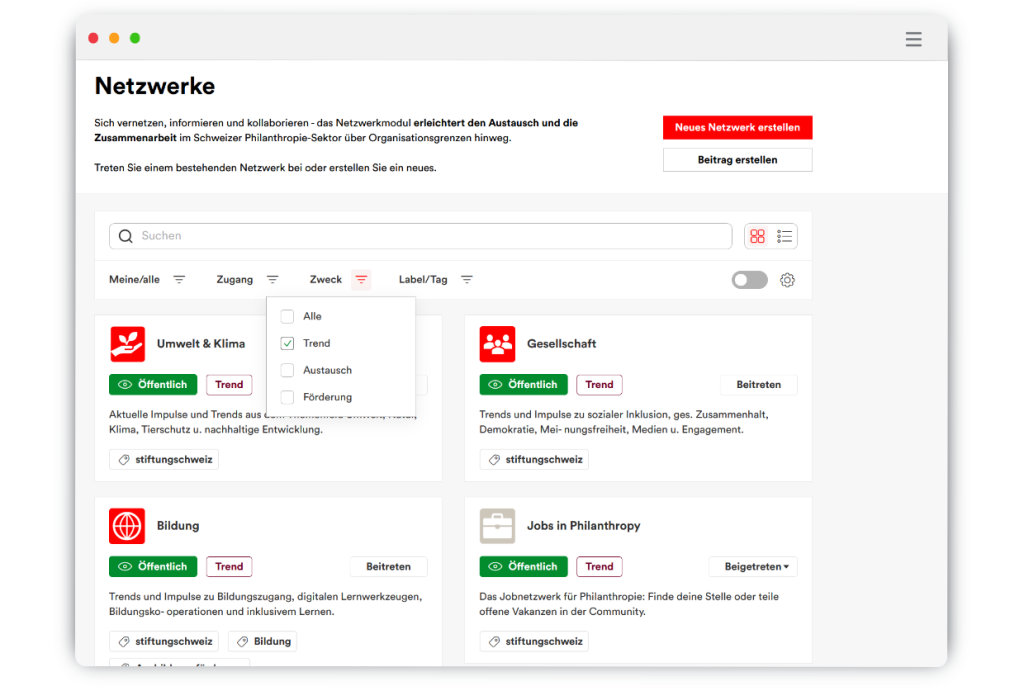The height and width of the screenshot is (691, 1024).
Task: Select Förderung in the Zweck menu
Action: (327, 397)
